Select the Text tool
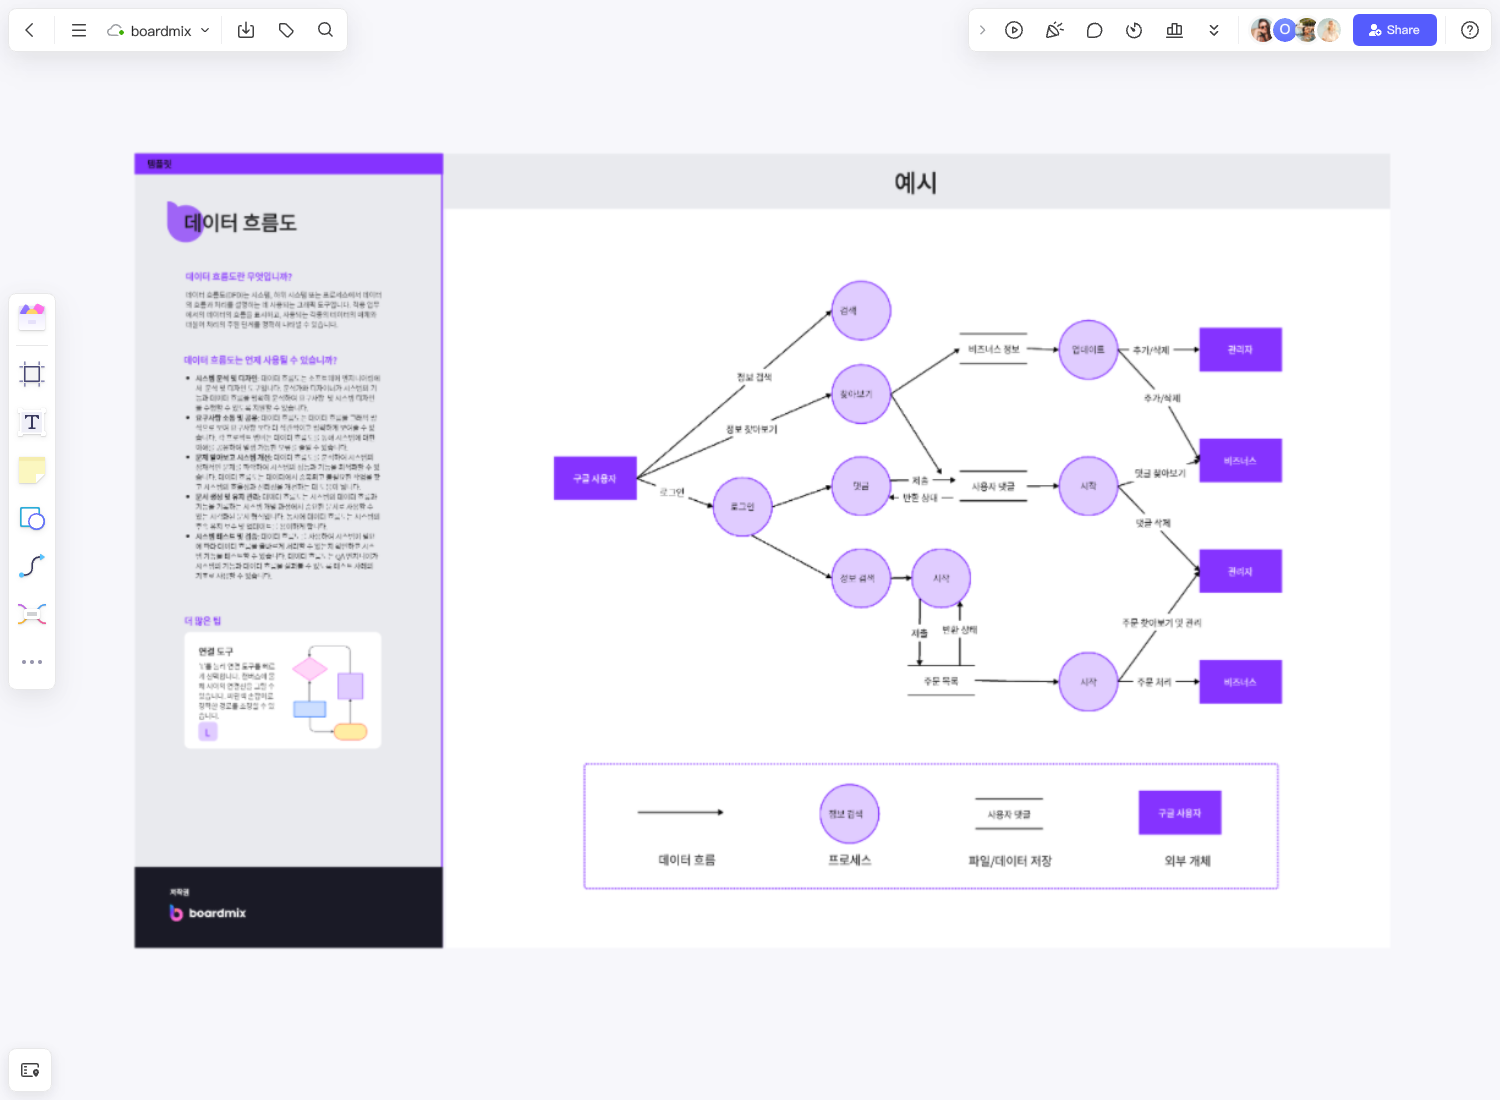 (x=32, y=422)
